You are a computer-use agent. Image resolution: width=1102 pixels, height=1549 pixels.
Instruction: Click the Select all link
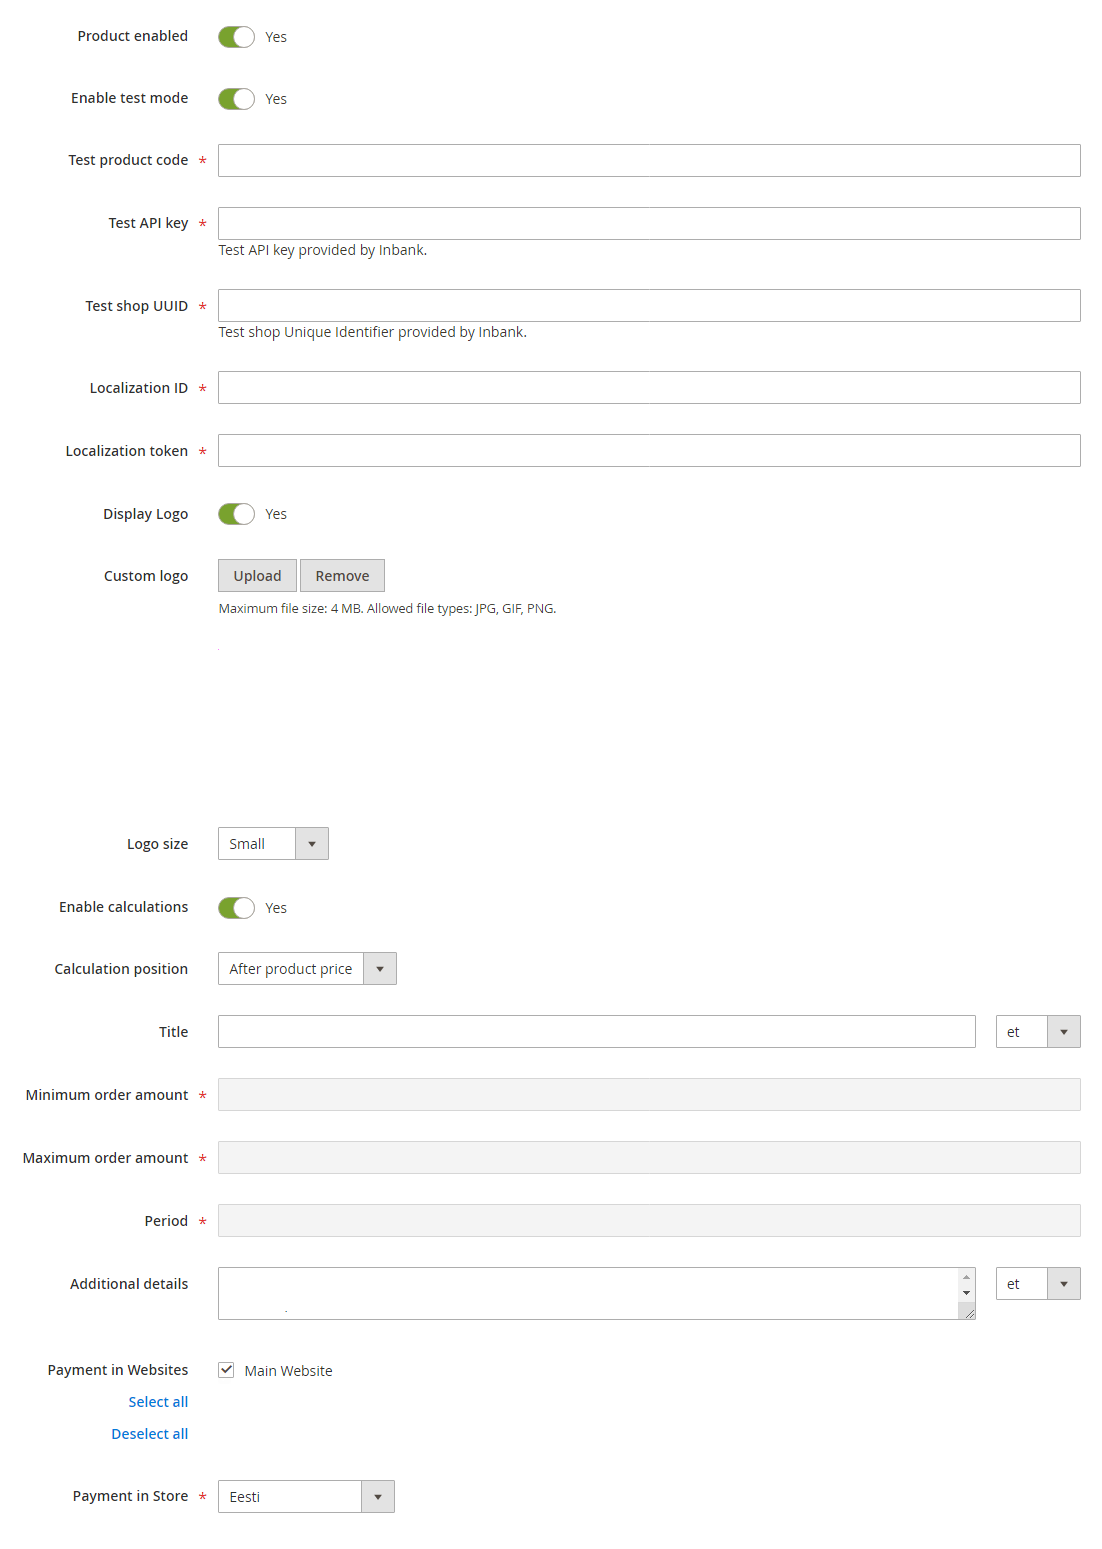click(x=158, y=1402)
